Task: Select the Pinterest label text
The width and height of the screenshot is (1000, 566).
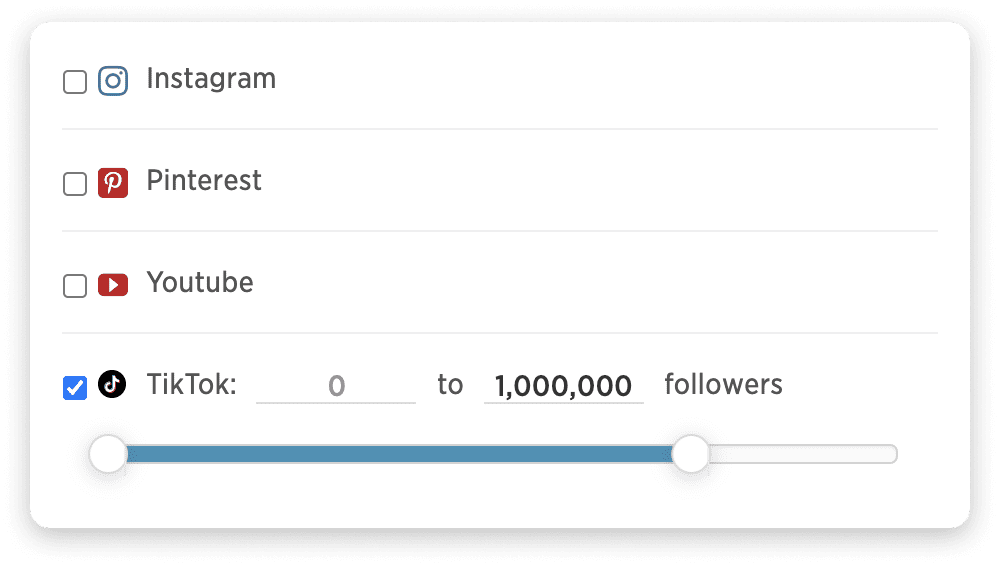Action: pyautogui.click(x=204, y=181)
